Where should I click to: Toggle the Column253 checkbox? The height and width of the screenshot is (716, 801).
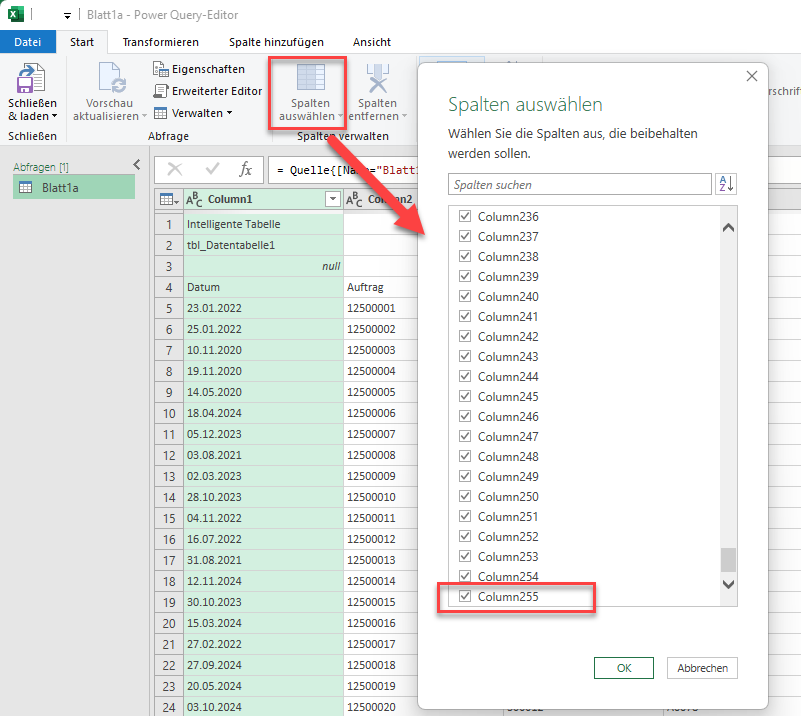(x=465, y=556)
